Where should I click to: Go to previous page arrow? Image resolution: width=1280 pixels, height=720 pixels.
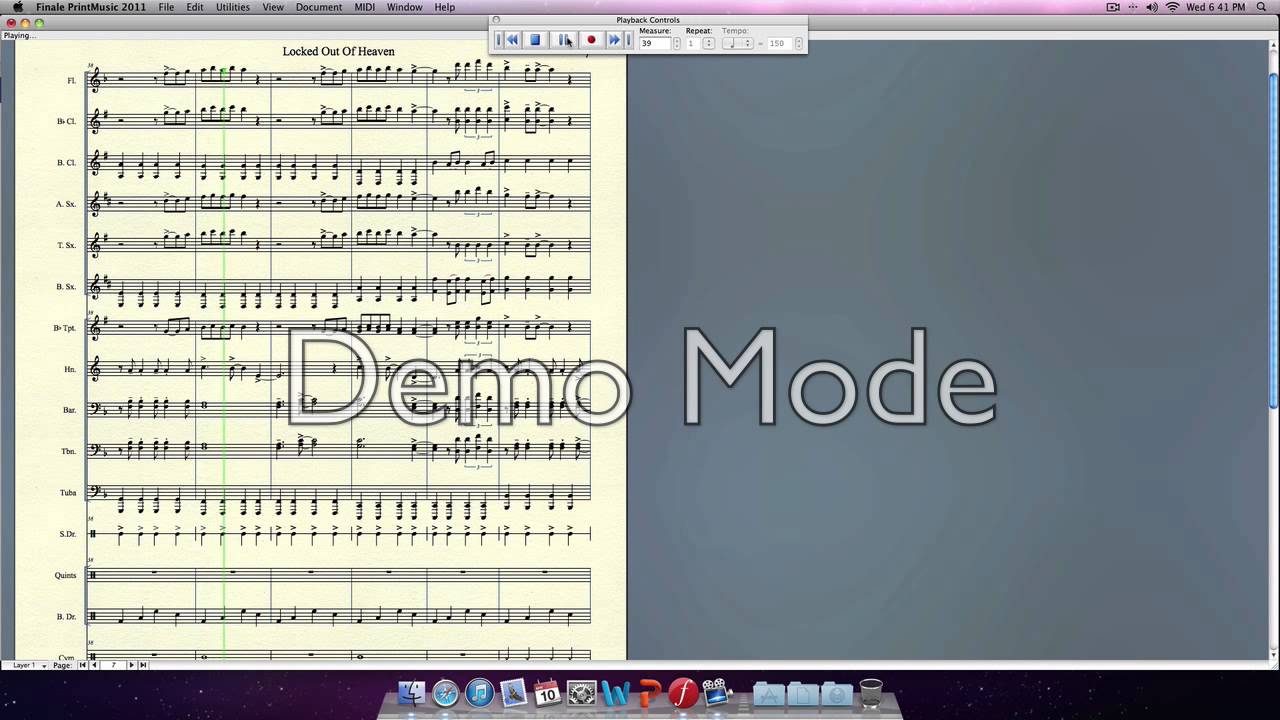point(94,665)
